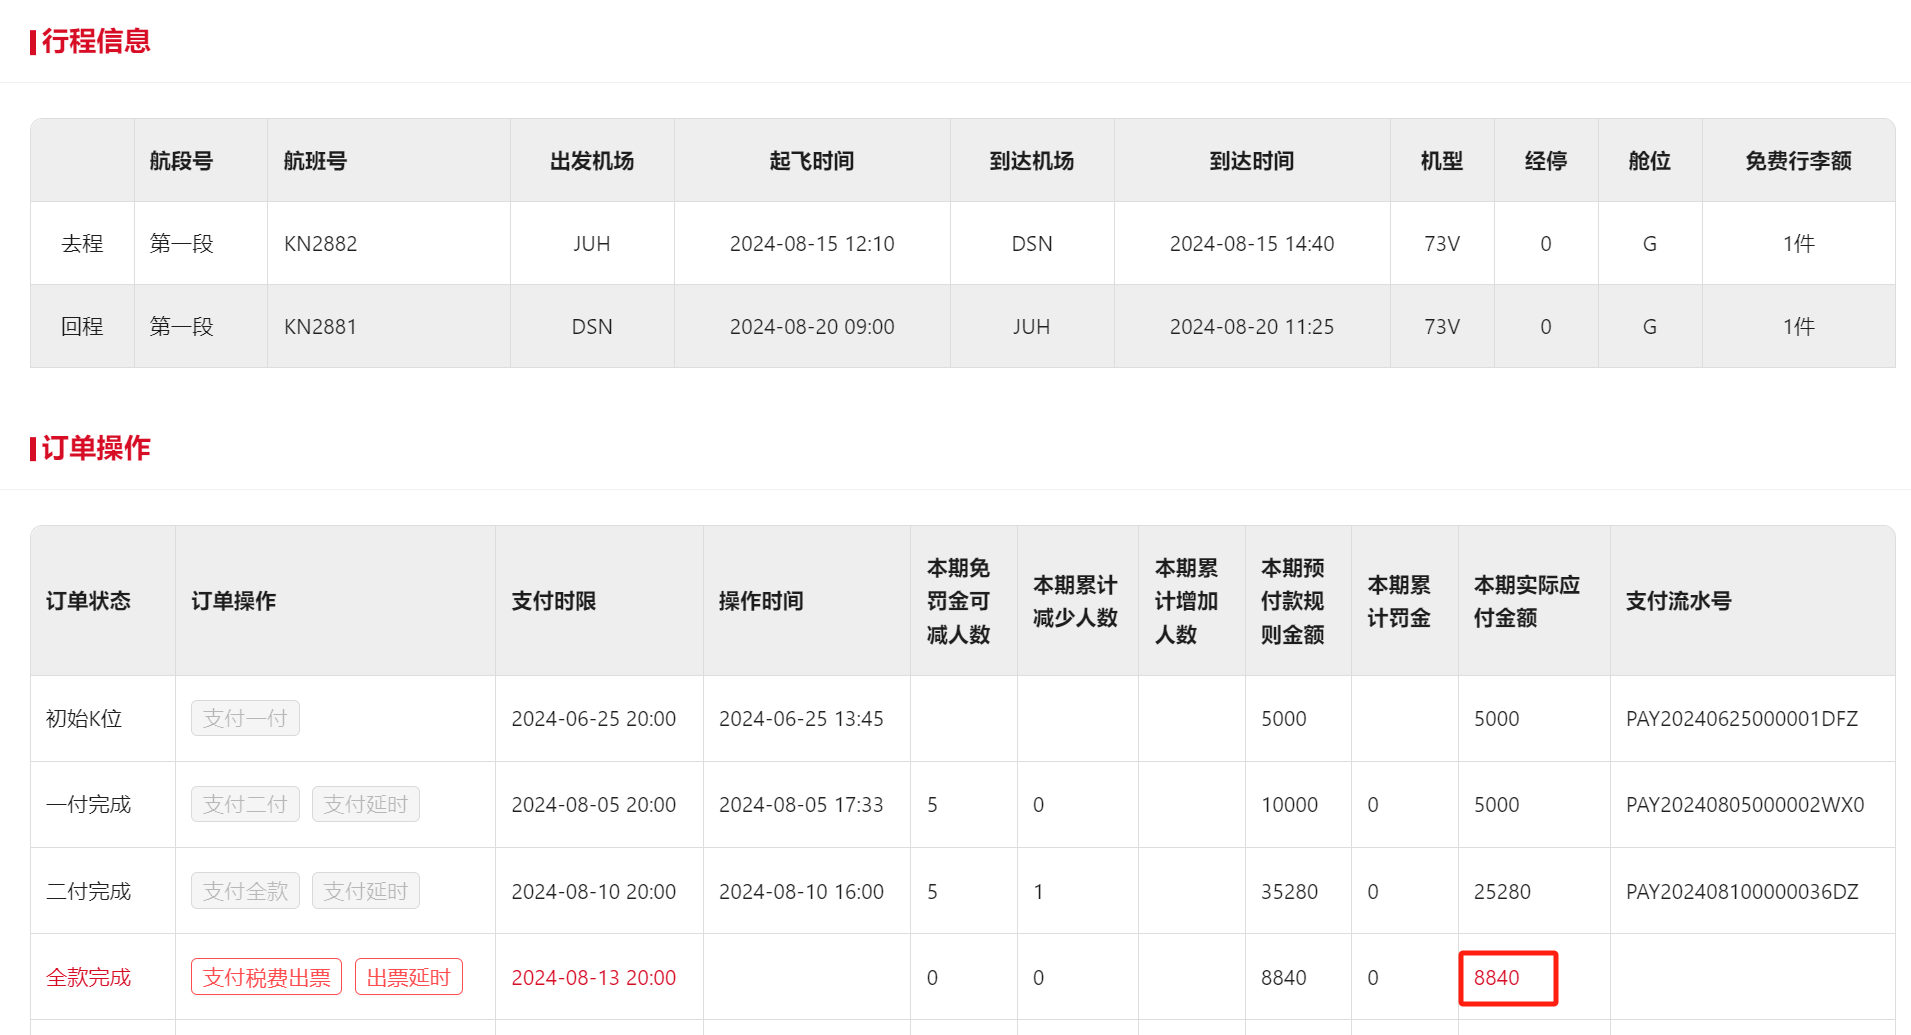Click 支付延时 in the 一付完成 row
This screenshot has height=1035, width=1911.
(365, 804)
